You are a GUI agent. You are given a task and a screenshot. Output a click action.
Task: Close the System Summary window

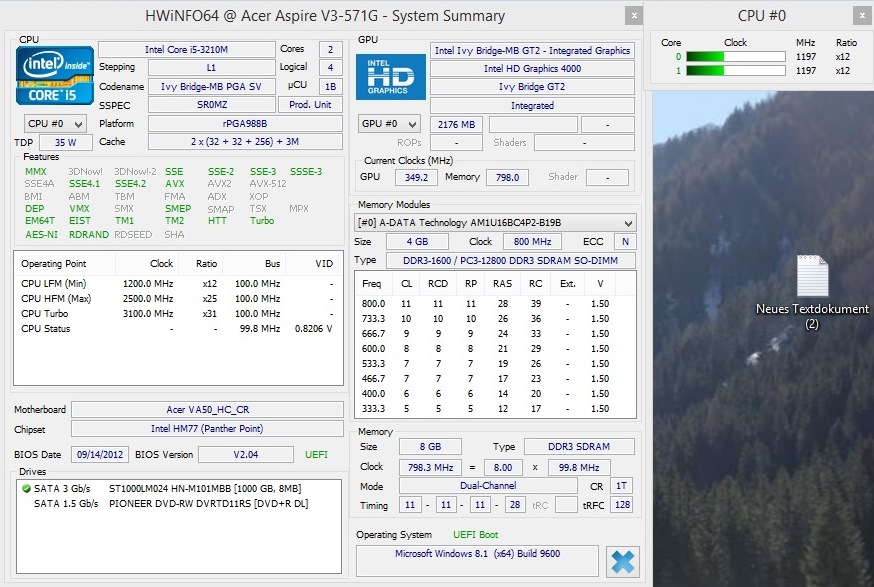point(634,16)
